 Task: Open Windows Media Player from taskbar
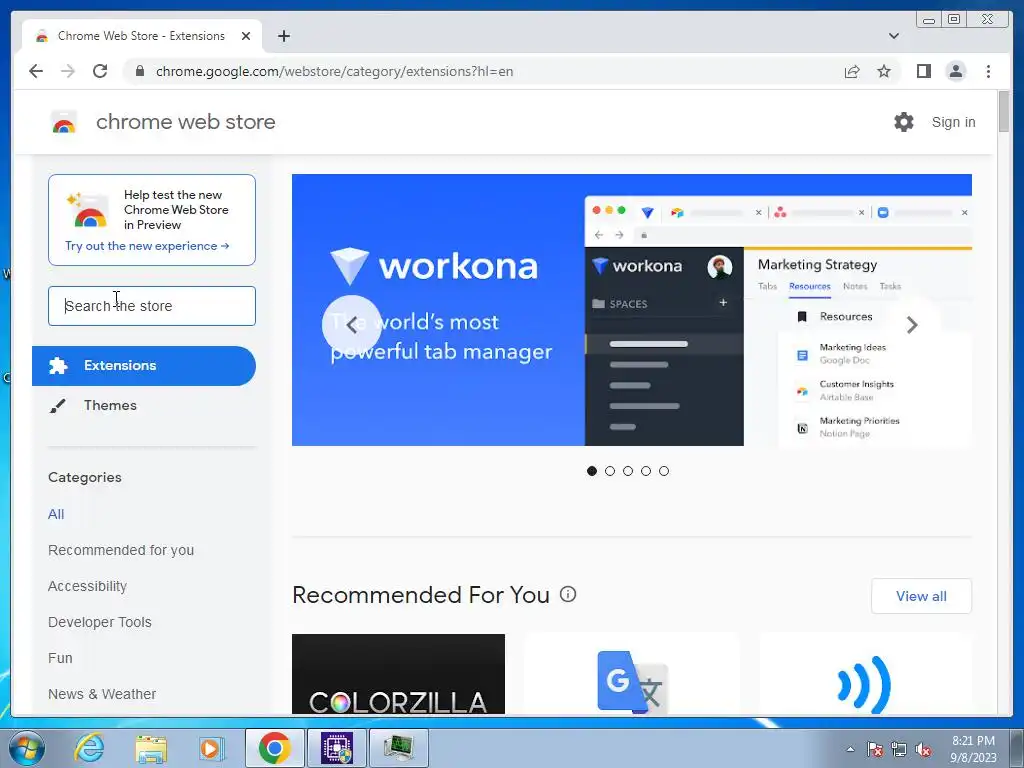coord(210,748)
